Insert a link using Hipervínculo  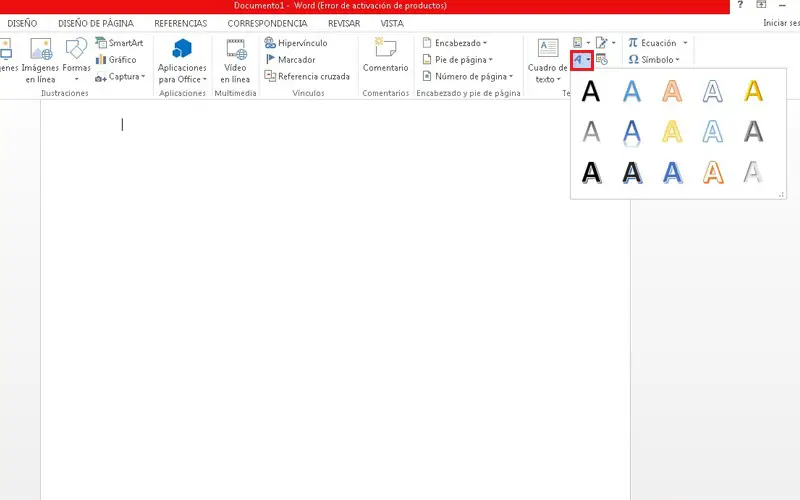coord(296,43)
